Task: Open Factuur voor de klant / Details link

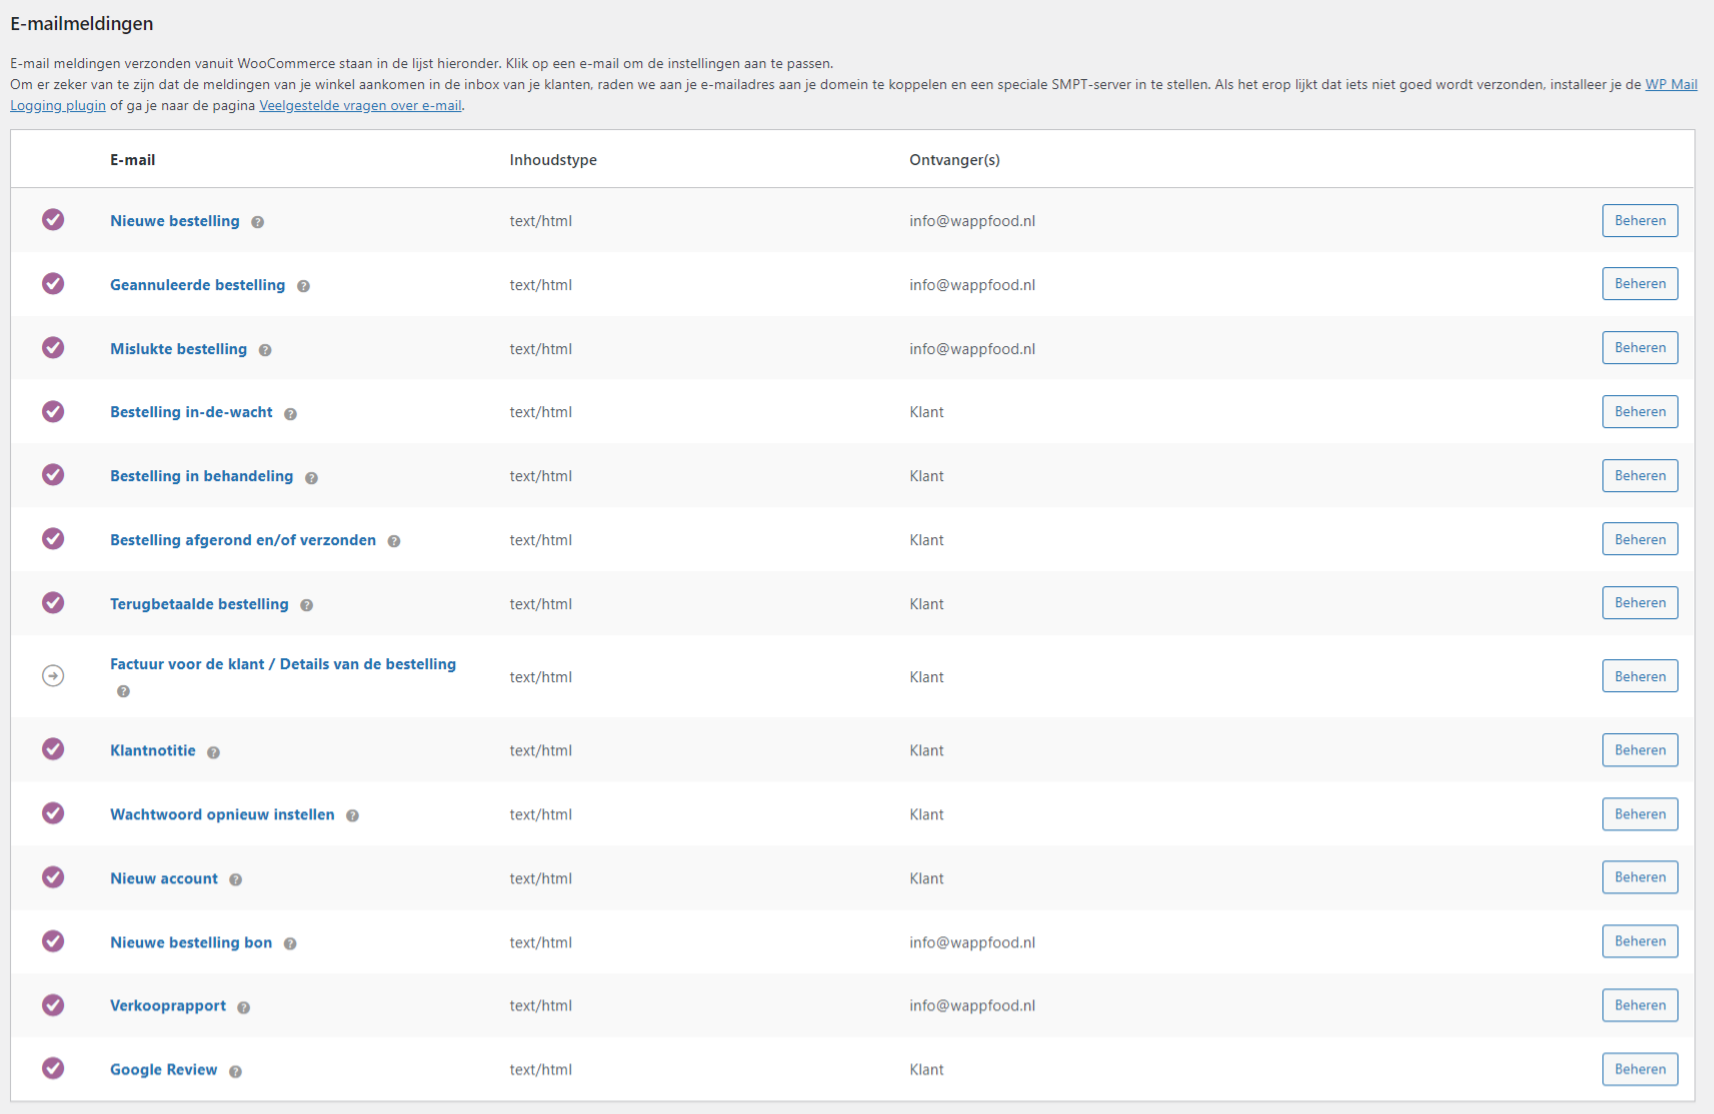Action: 283,664
